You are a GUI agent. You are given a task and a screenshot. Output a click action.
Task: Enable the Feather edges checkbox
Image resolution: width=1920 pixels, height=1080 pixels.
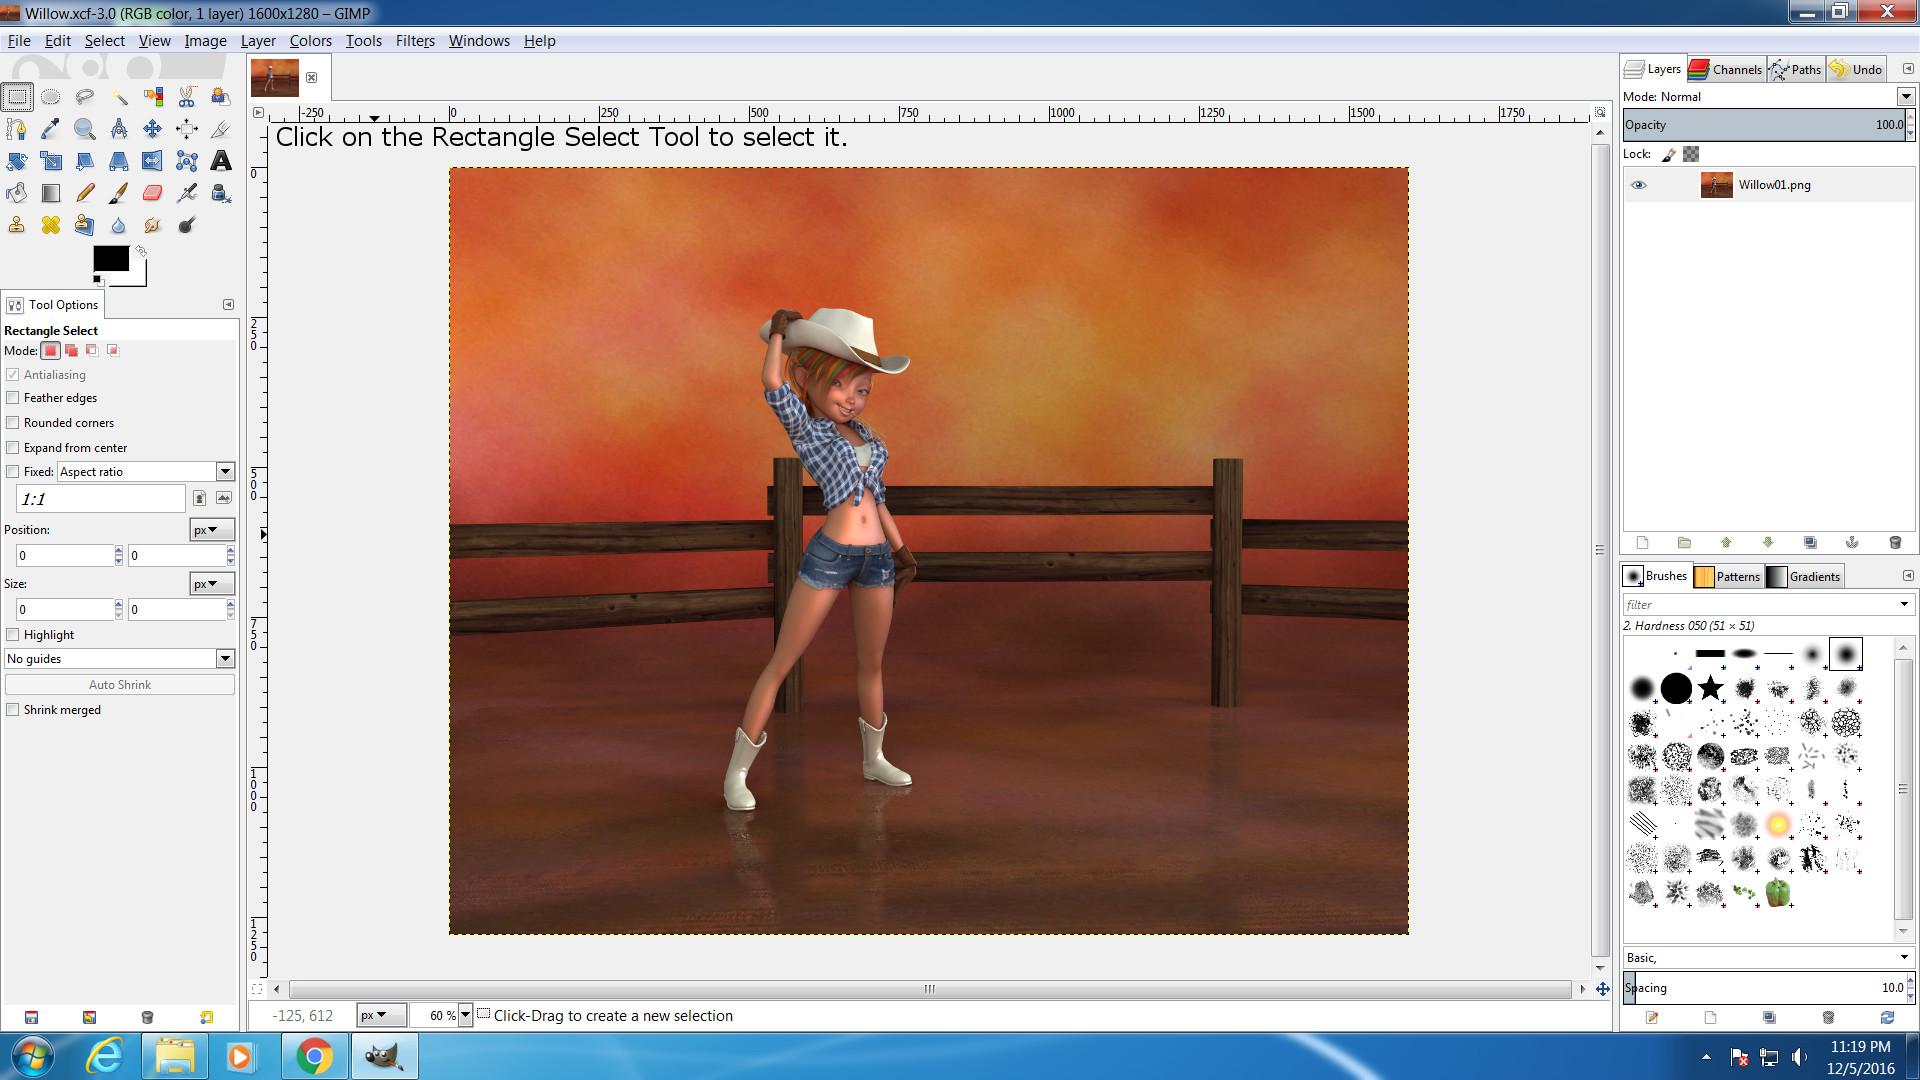pos(13,398)
